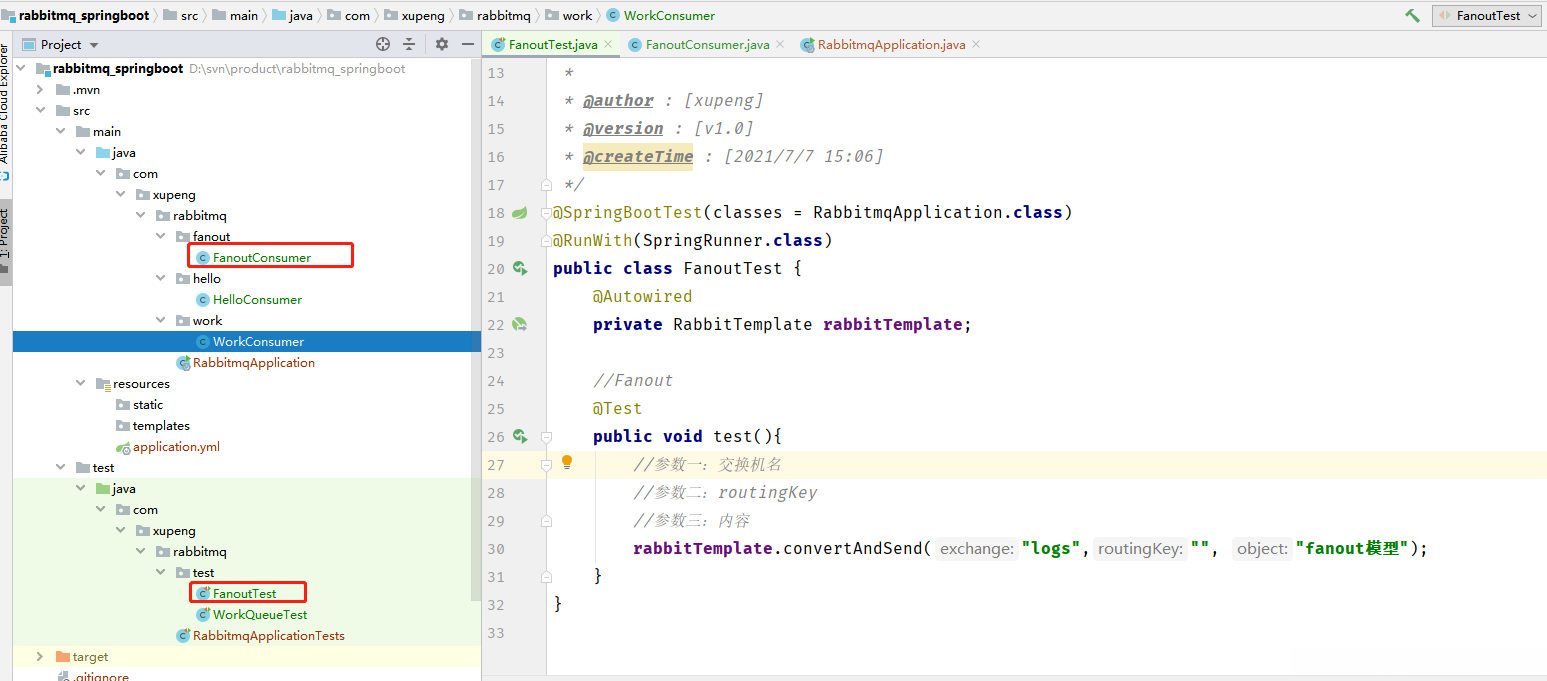Open the FanoutTest run configuration dropdown
This screenshot has height=681, width=1547.
coord(1487,15)
